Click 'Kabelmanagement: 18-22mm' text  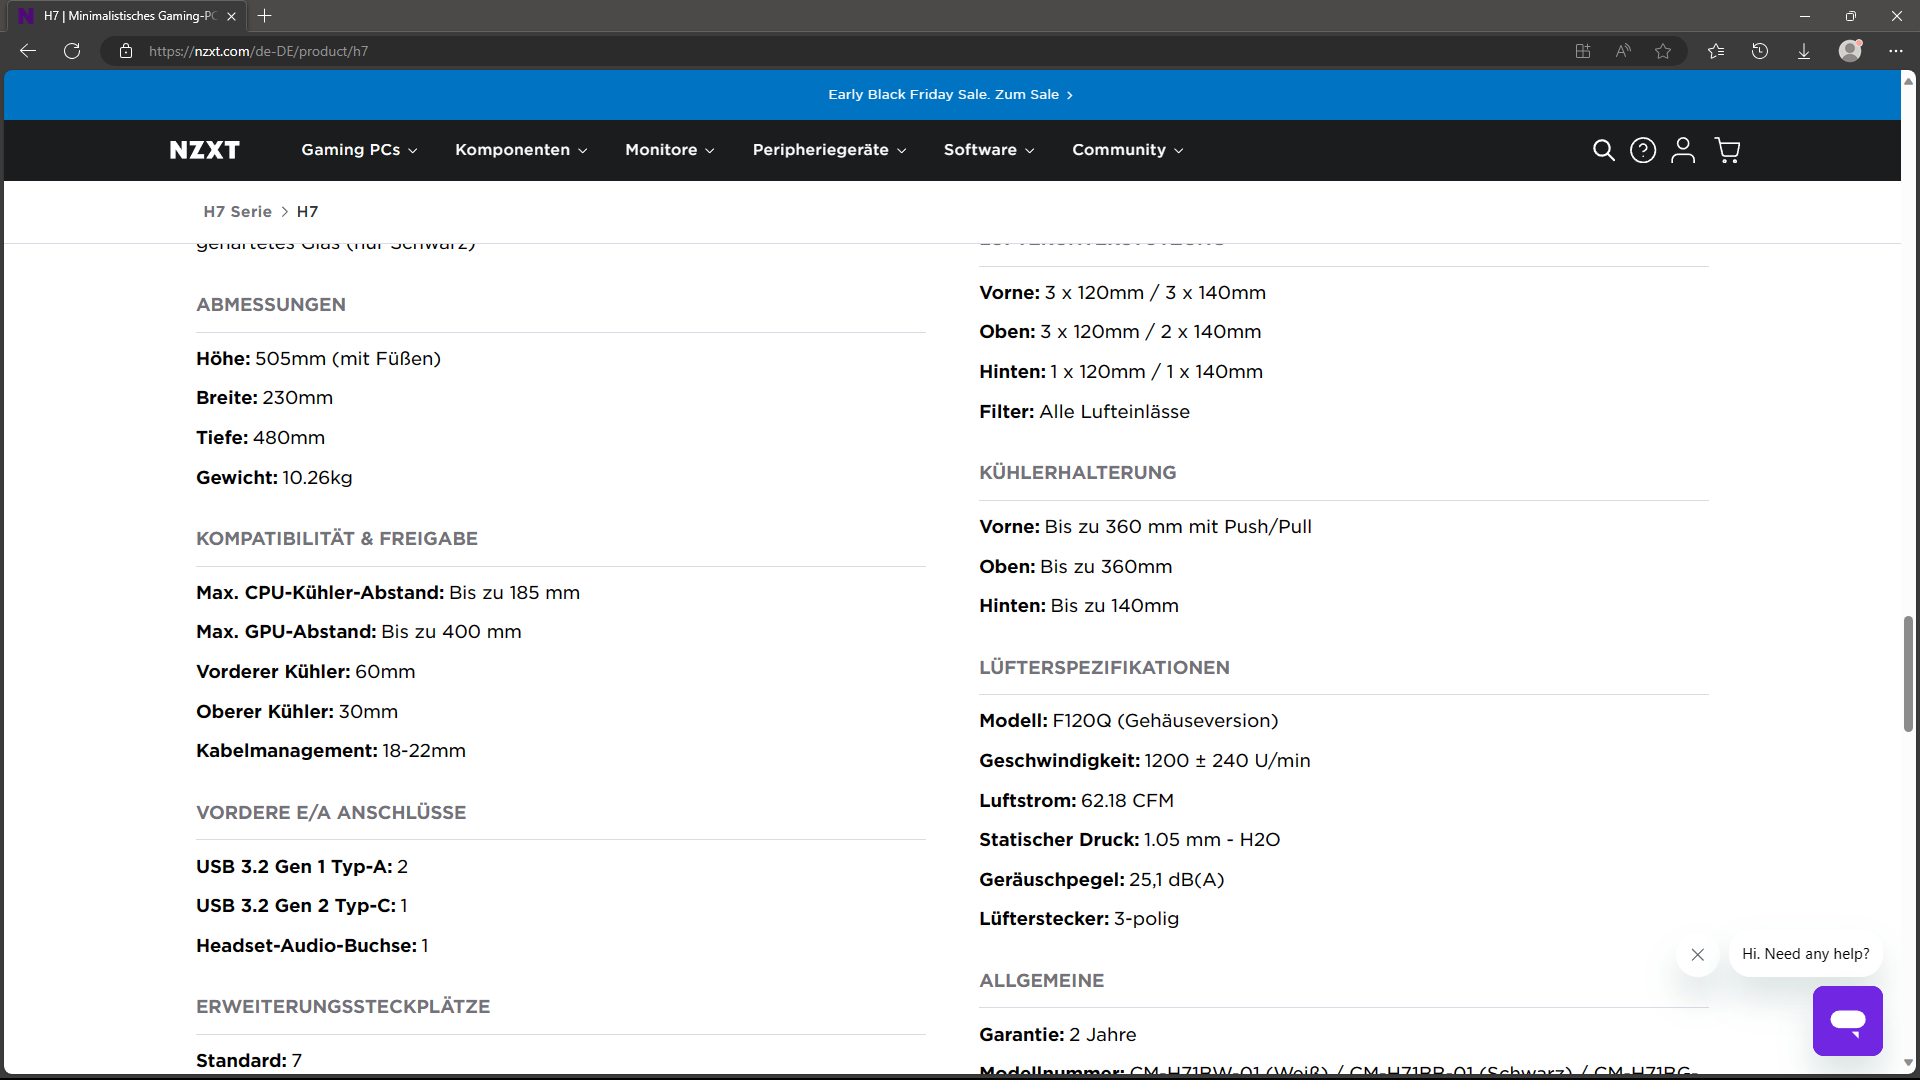tap(331, 751)
